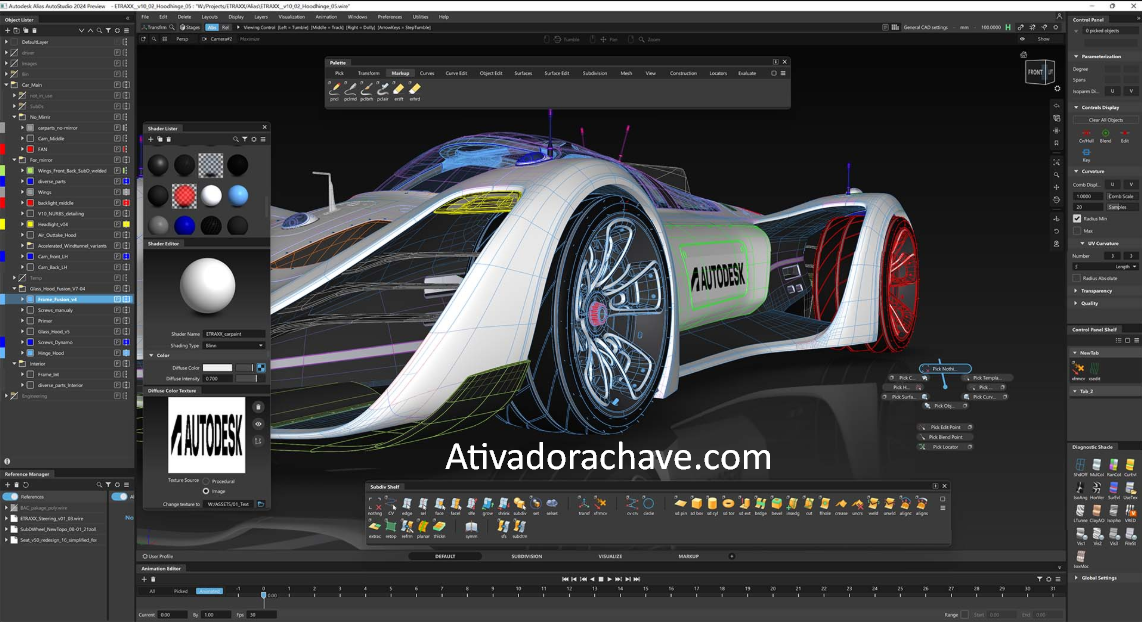This screenshot has width=1142, height=622.
Task: Collapse the Car_Main folder
Action: pos(7,84)
